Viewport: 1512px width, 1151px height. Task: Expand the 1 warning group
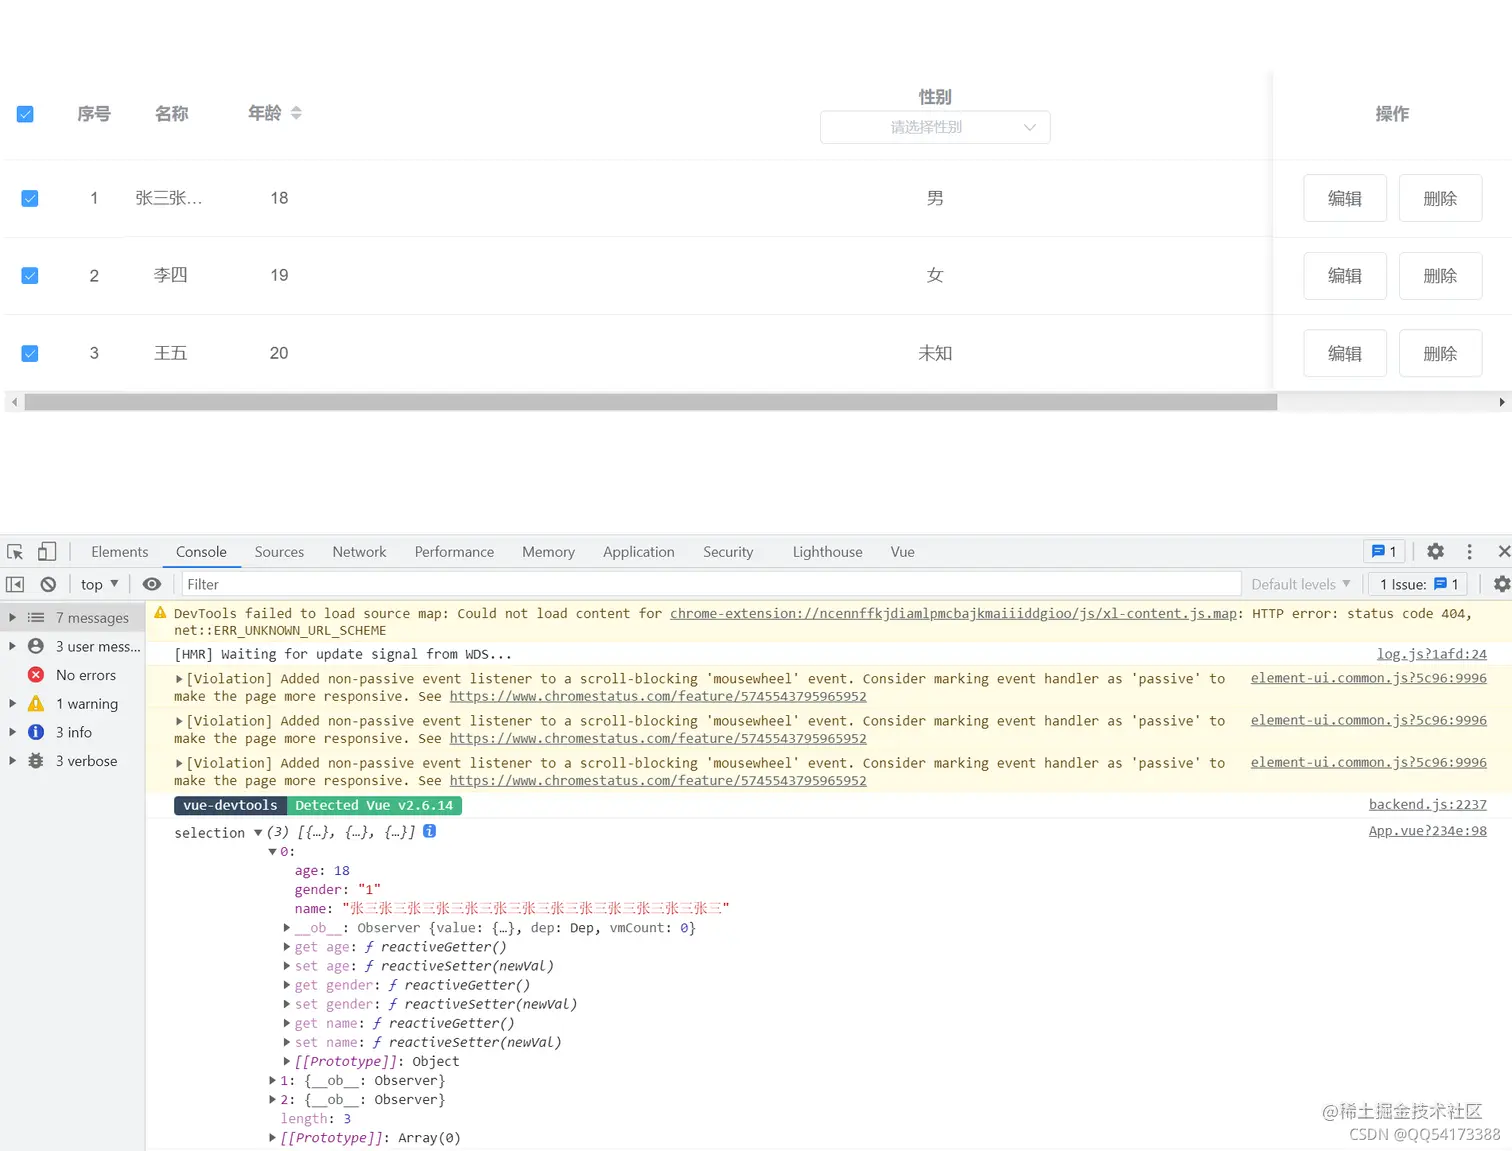[12, 703]
